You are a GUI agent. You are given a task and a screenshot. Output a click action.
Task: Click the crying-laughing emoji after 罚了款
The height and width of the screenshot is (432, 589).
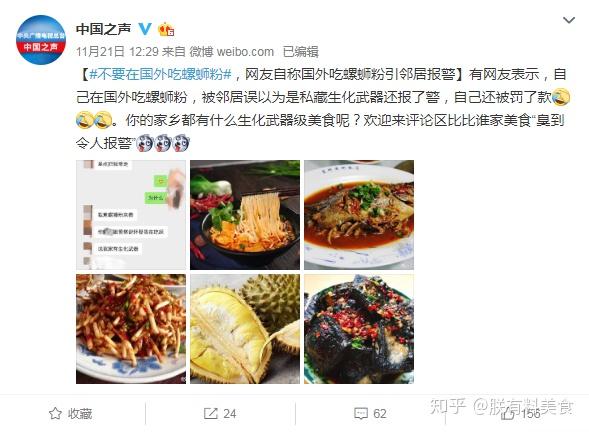[x=561, y=97]
